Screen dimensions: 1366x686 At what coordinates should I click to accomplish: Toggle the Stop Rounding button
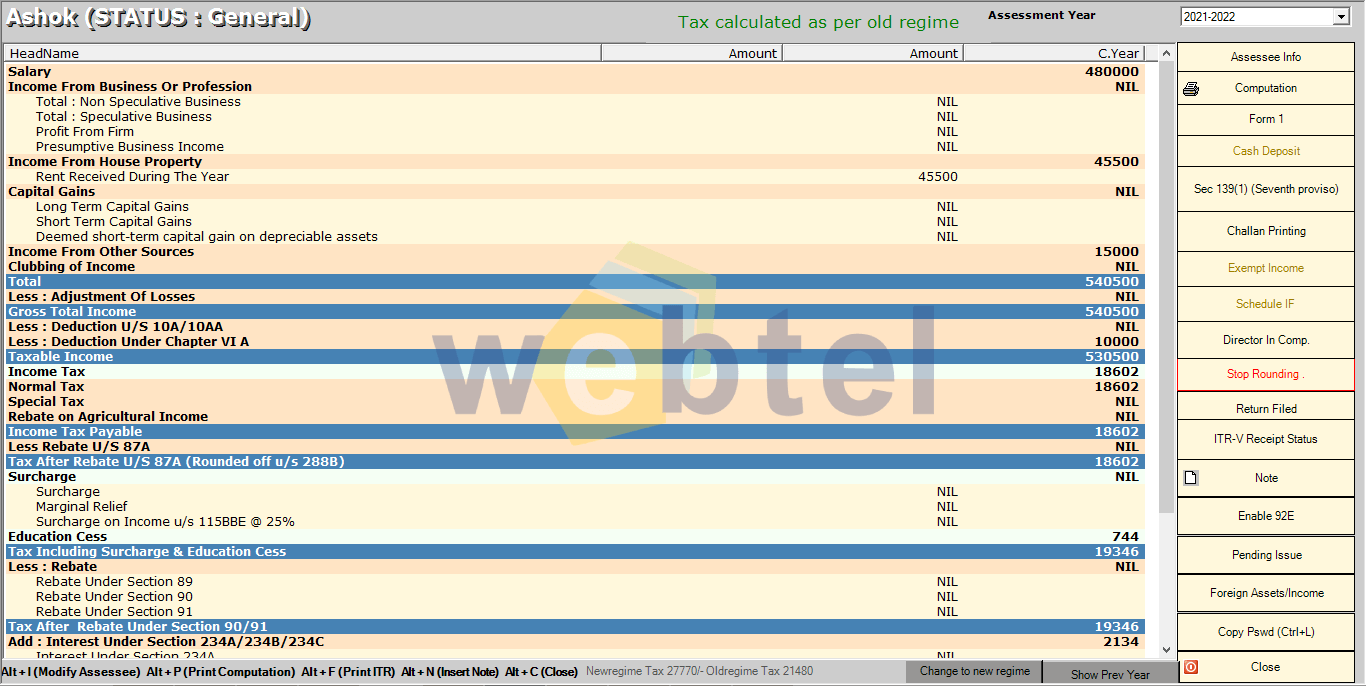[1266, 374]
